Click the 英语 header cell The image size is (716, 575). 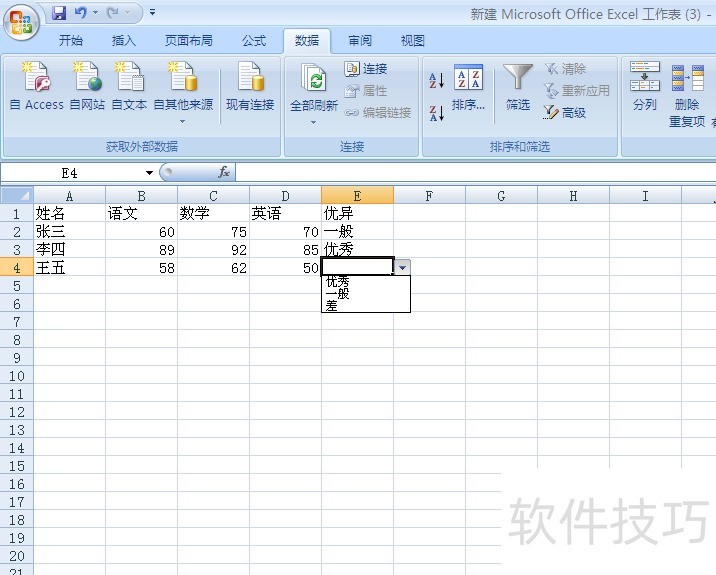tap(285, 213)
